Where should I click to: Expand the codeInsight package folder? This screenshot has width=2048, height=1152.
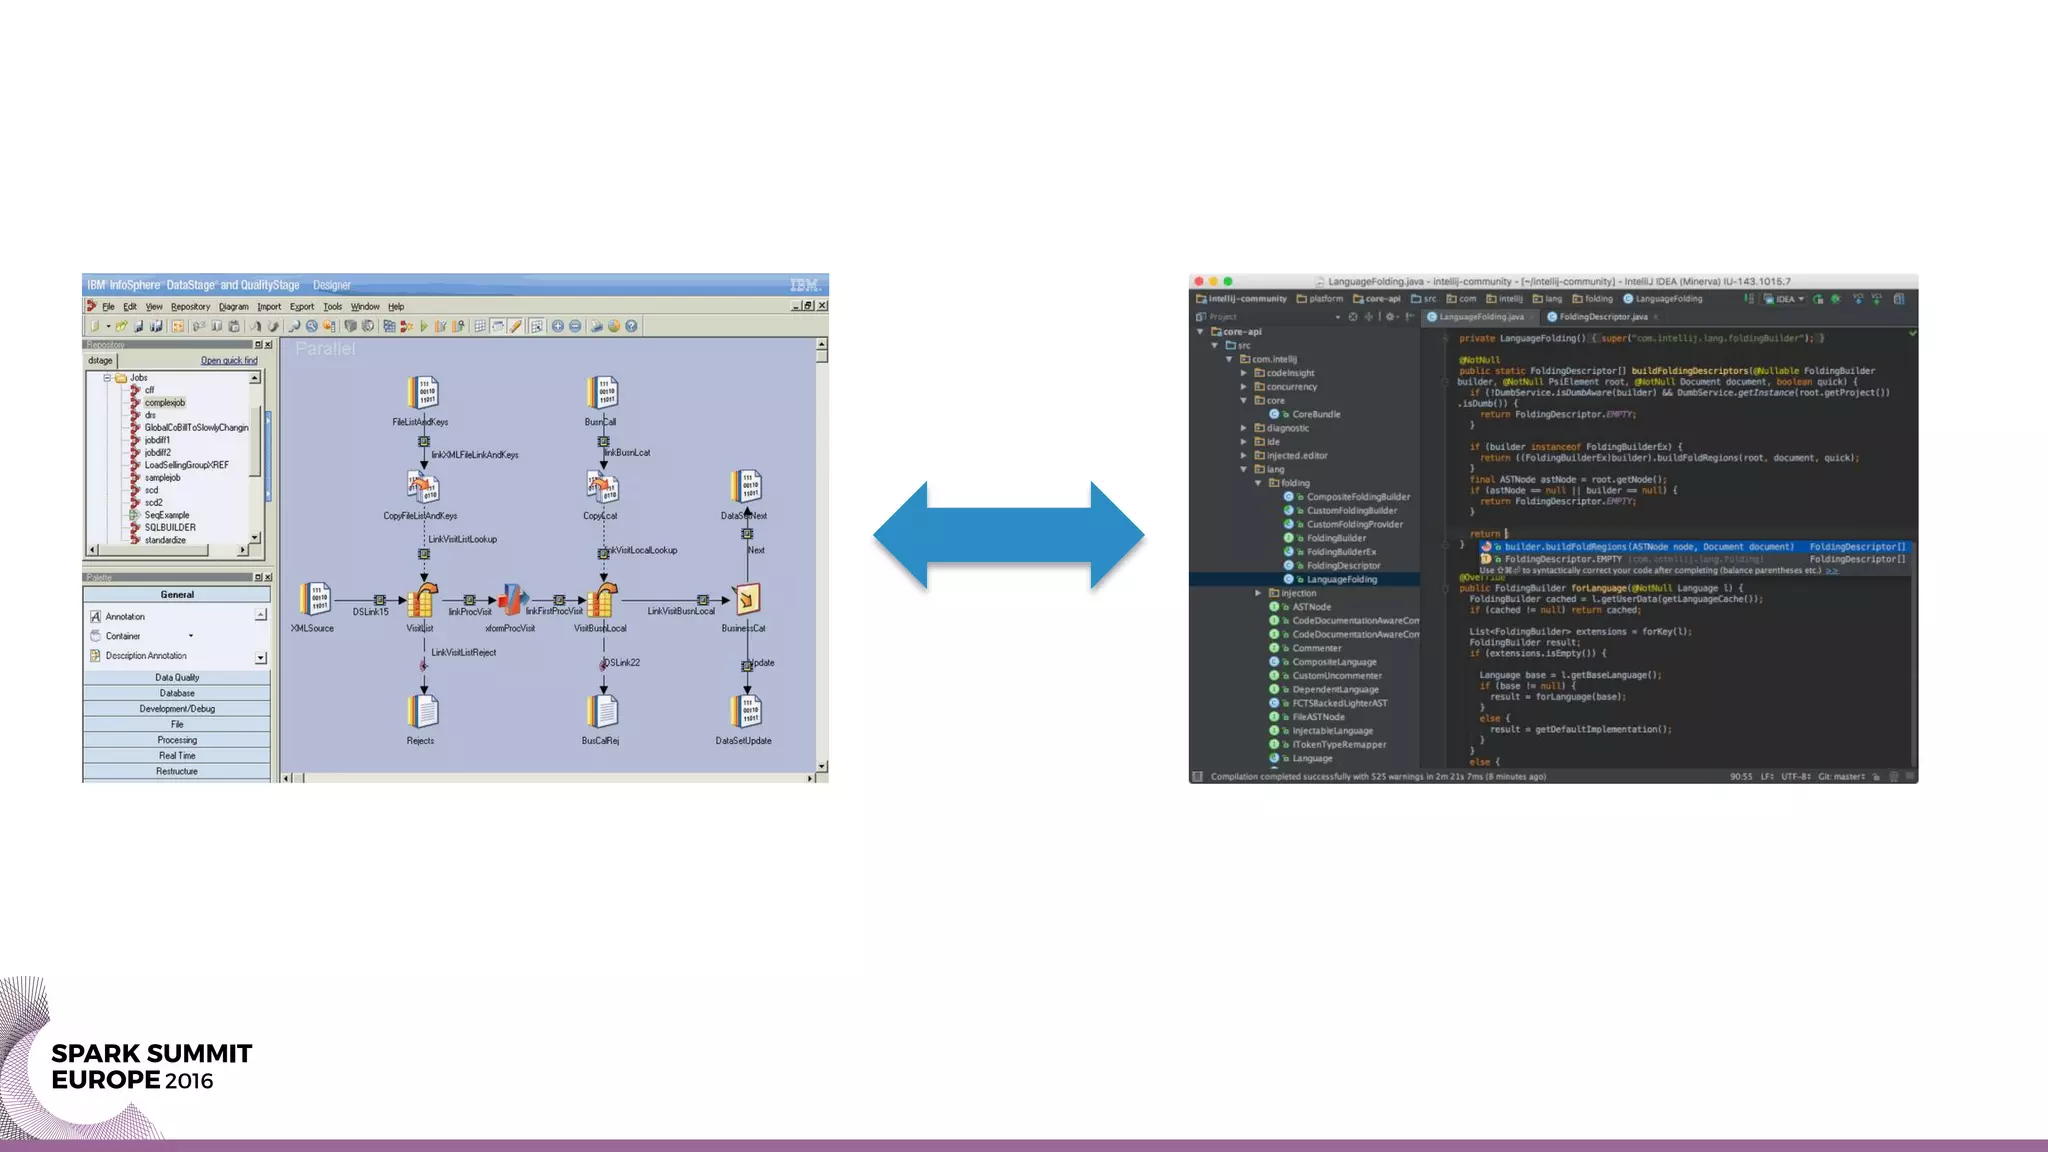pos(1244,373)
